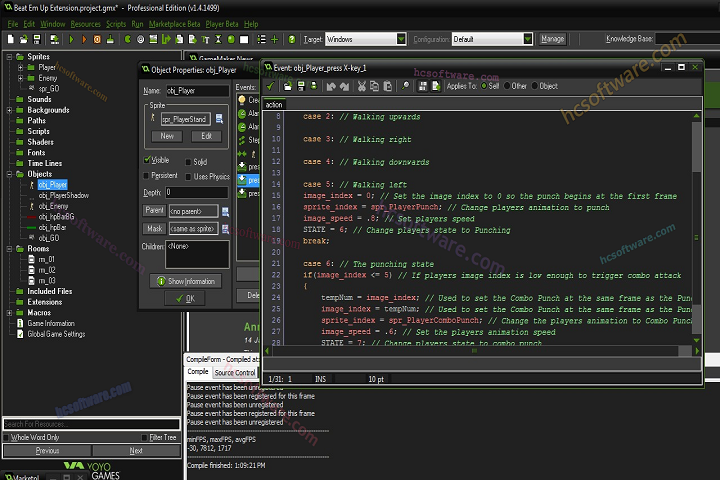Create an object with the green ball icon
Viewport: 720px width, 480px height.
point(231,40)
